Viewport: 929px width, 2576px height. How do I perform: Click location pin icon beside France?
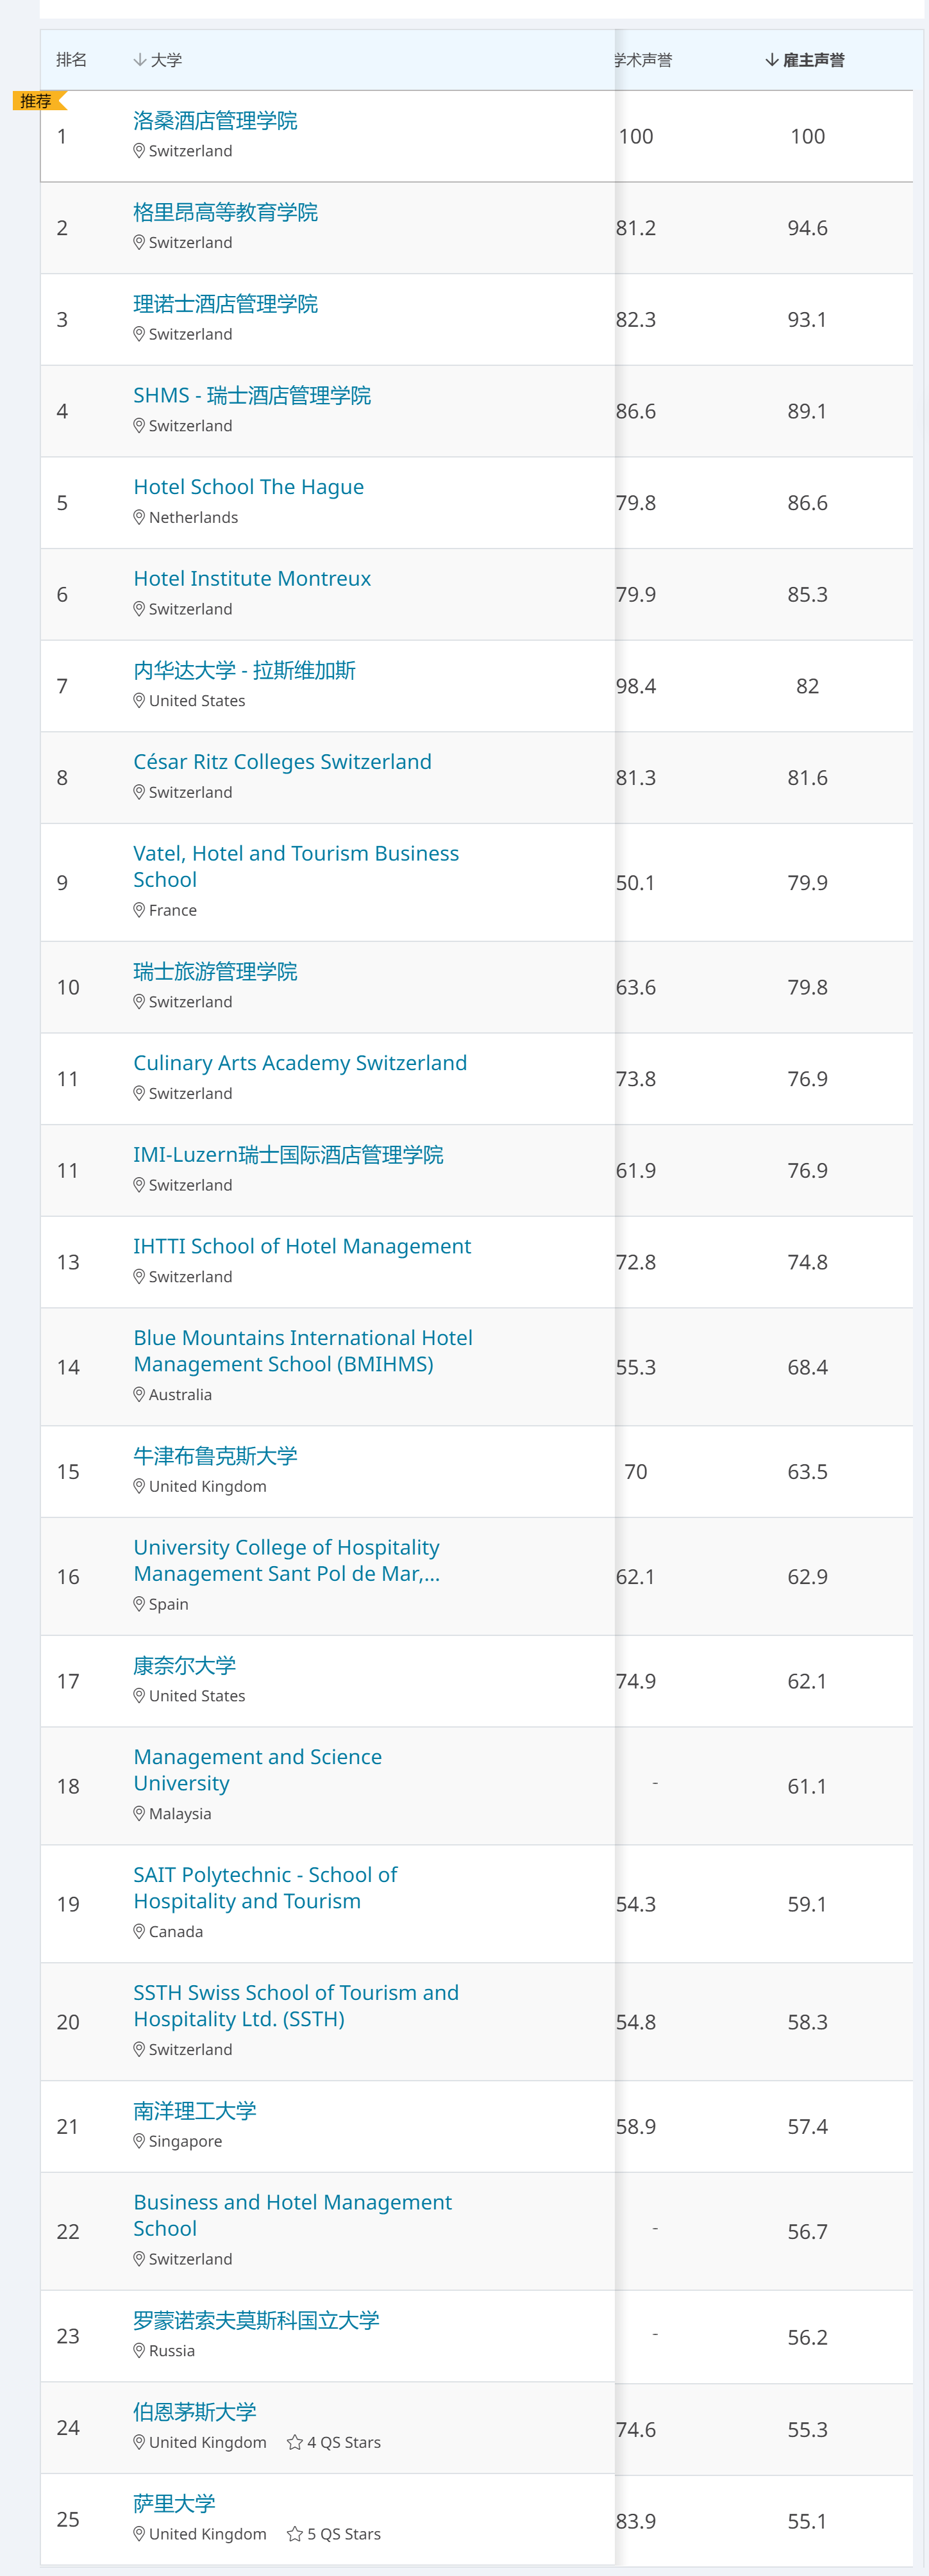click(x=139, y=910)
